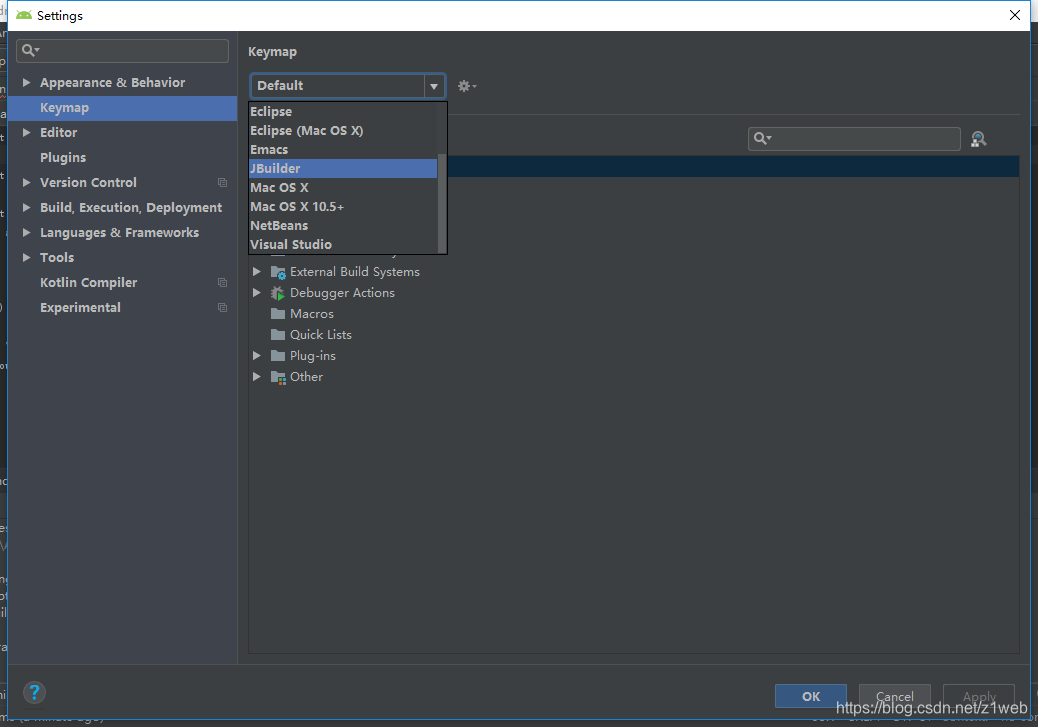Expand the Other node
This screenshot has width=1038, height=727.
click(257, 377)
